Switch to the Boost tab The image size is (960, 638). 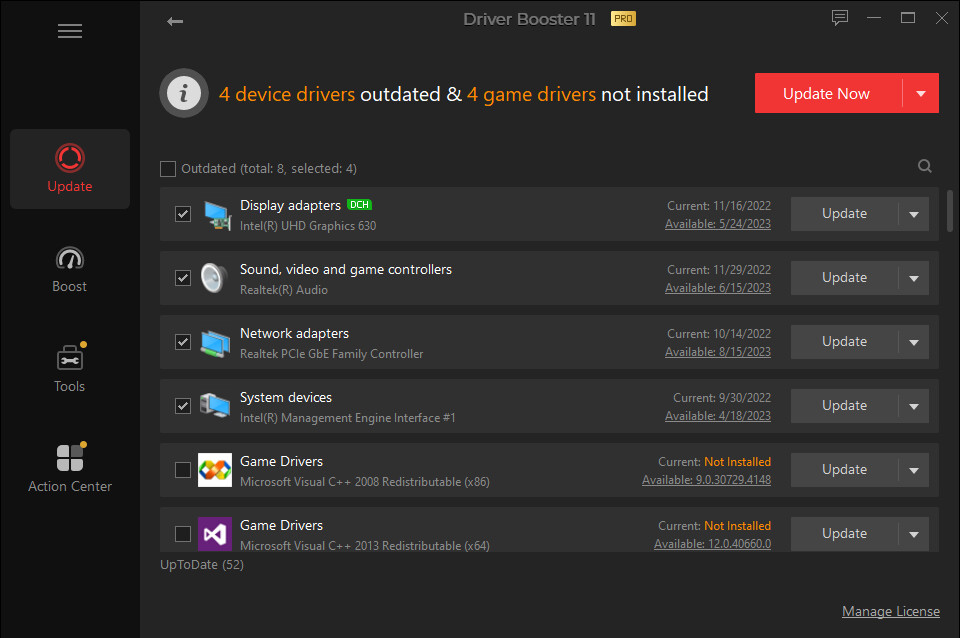click(x=70, y=269)
